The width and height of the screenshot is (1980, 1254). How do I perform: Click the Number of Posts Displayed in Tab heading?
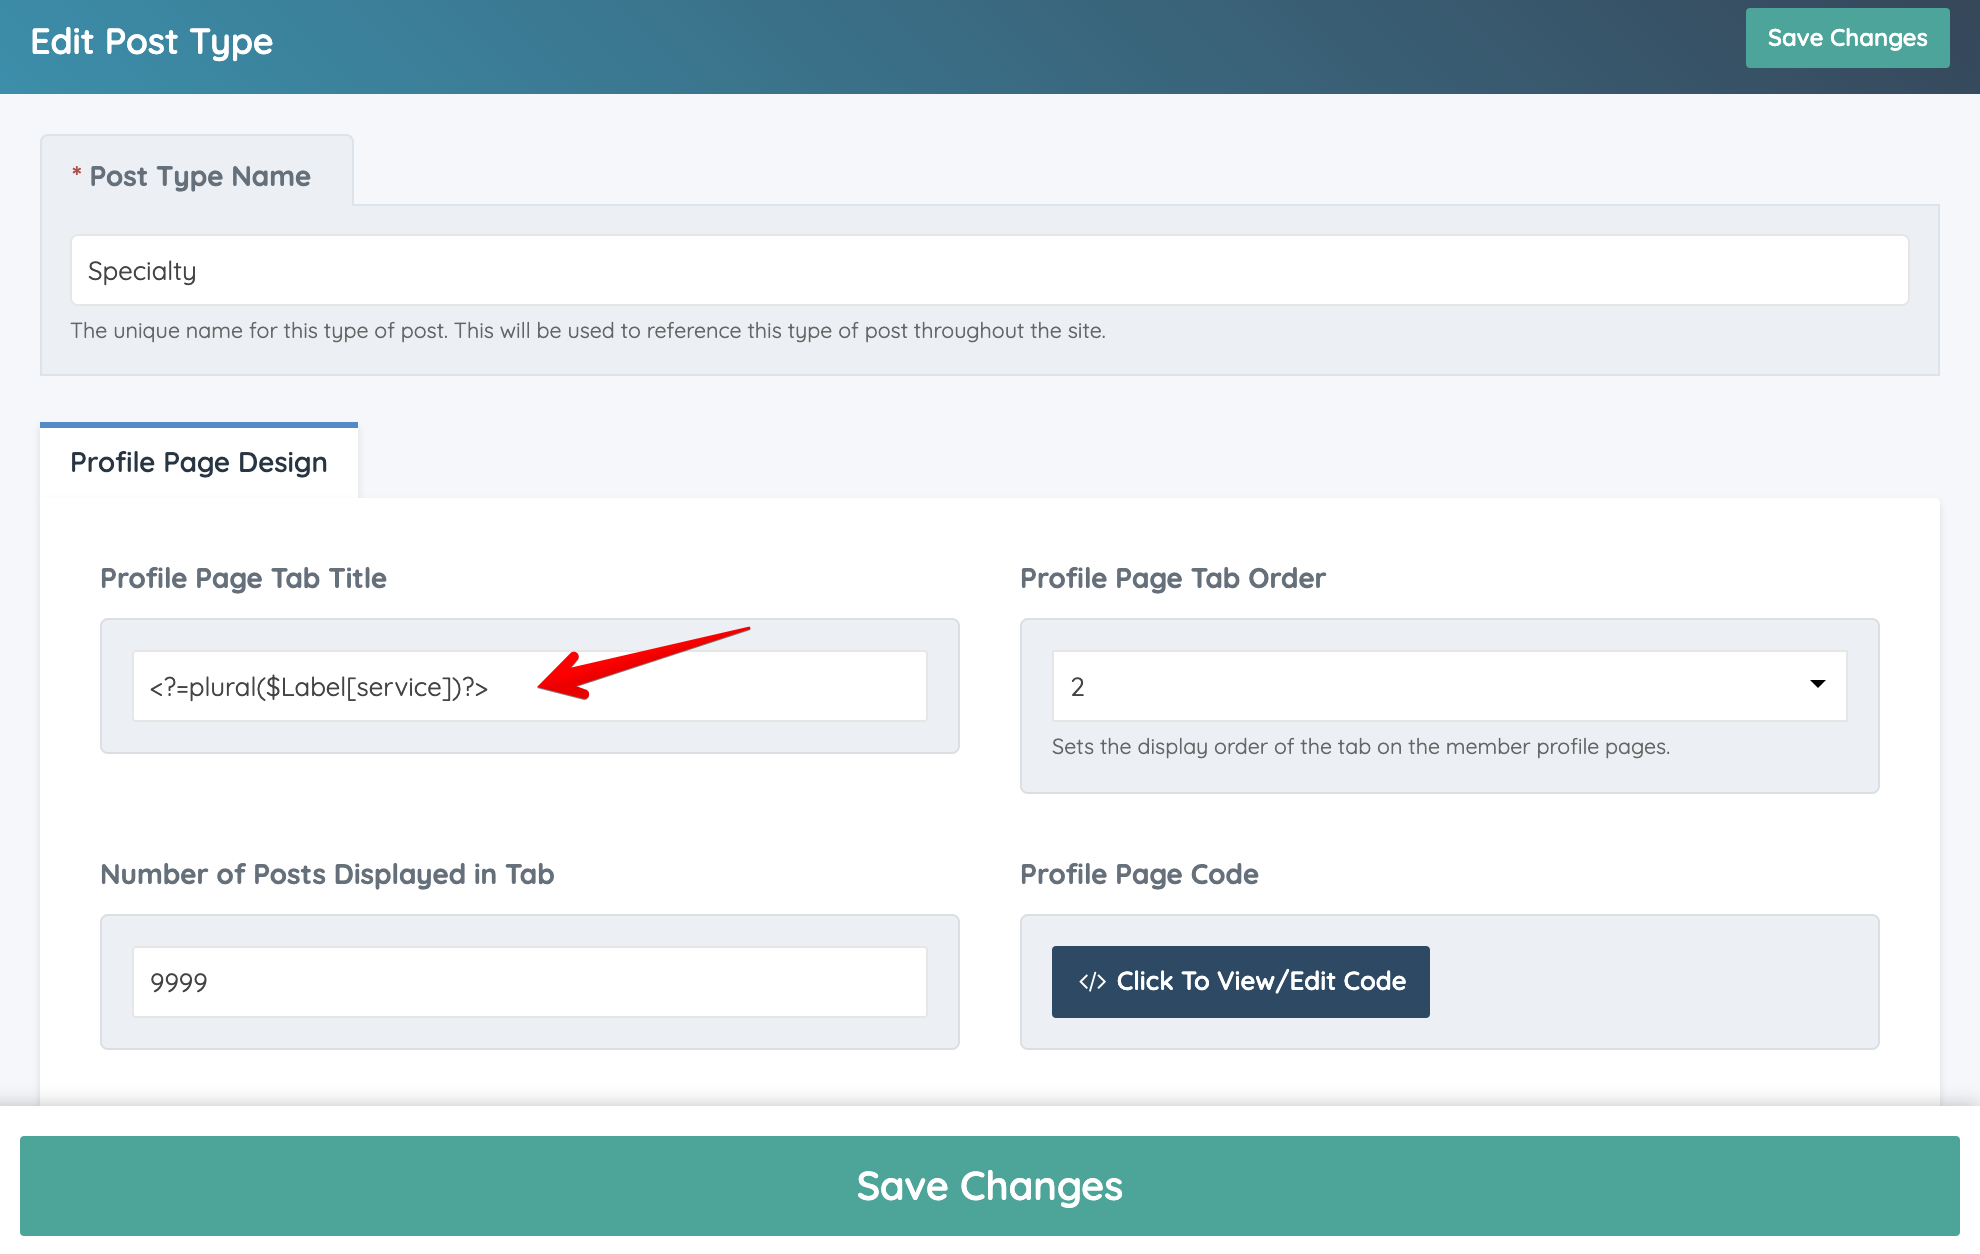[x=327, y=874]
